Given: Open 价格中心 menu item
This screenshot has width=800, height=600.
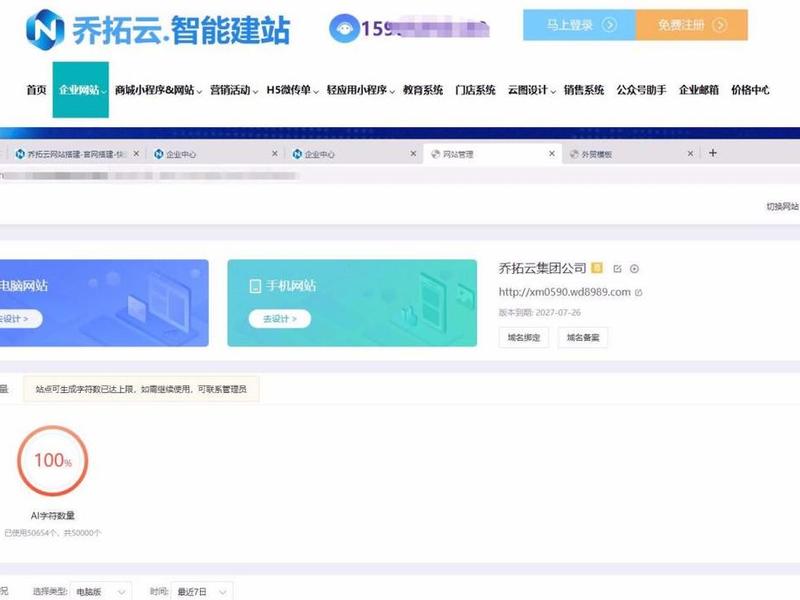Looking at the screenshot, I should [750, 90].
